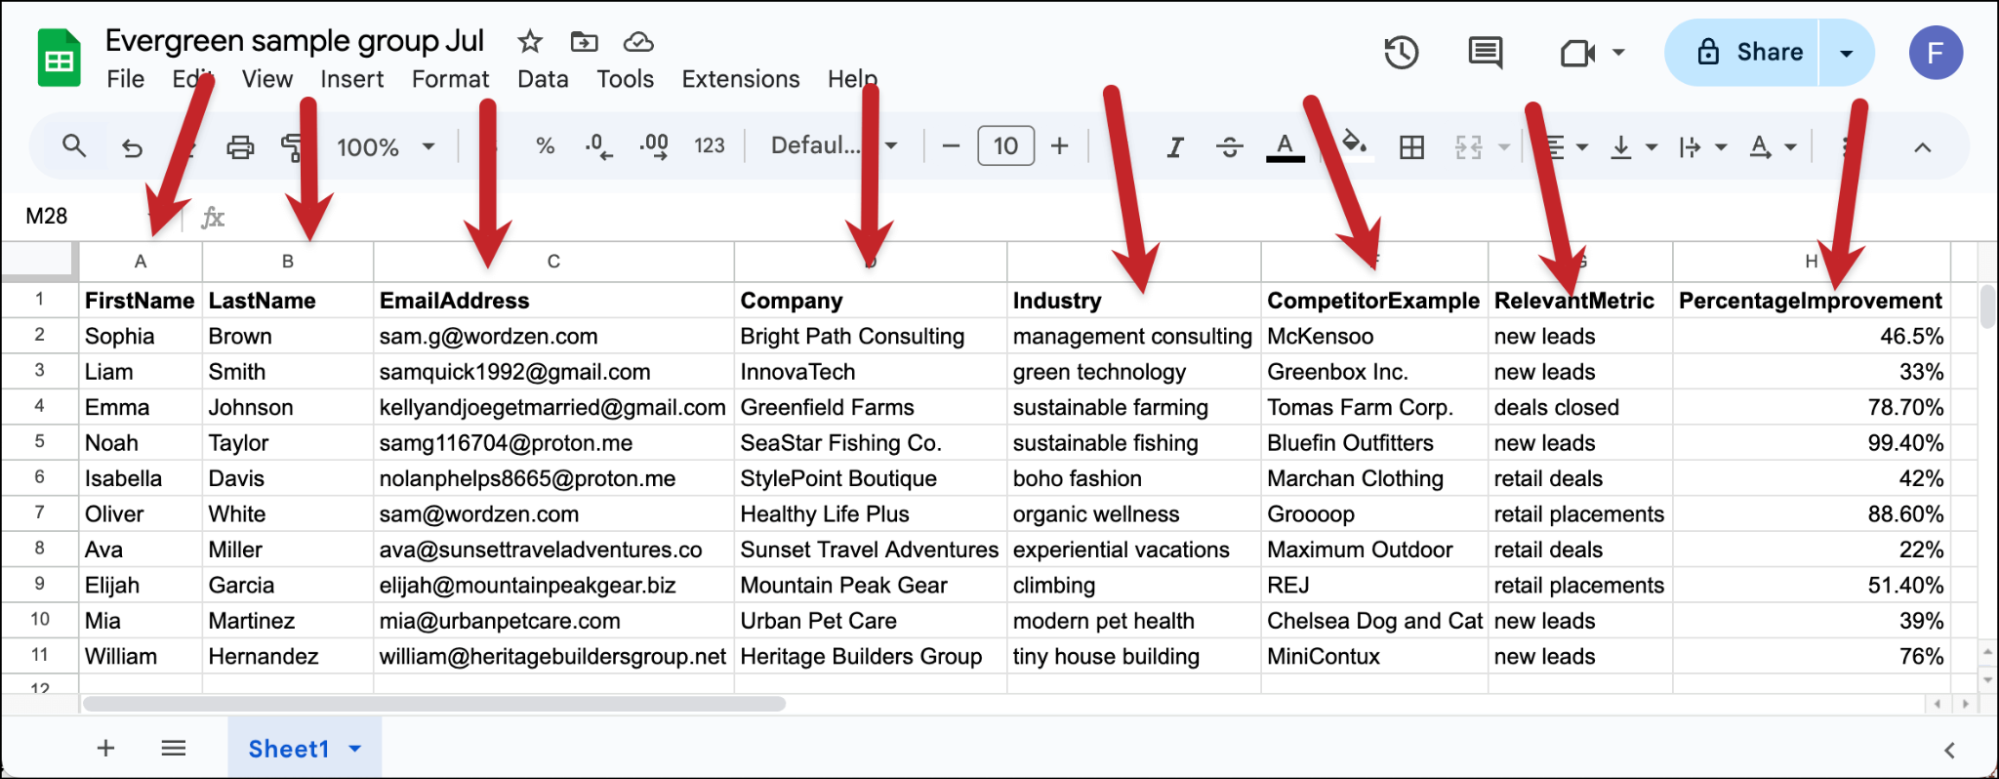Activate the paint format tool
Viewport: 1999px width, 779px height.
click(x=293, y=147)
